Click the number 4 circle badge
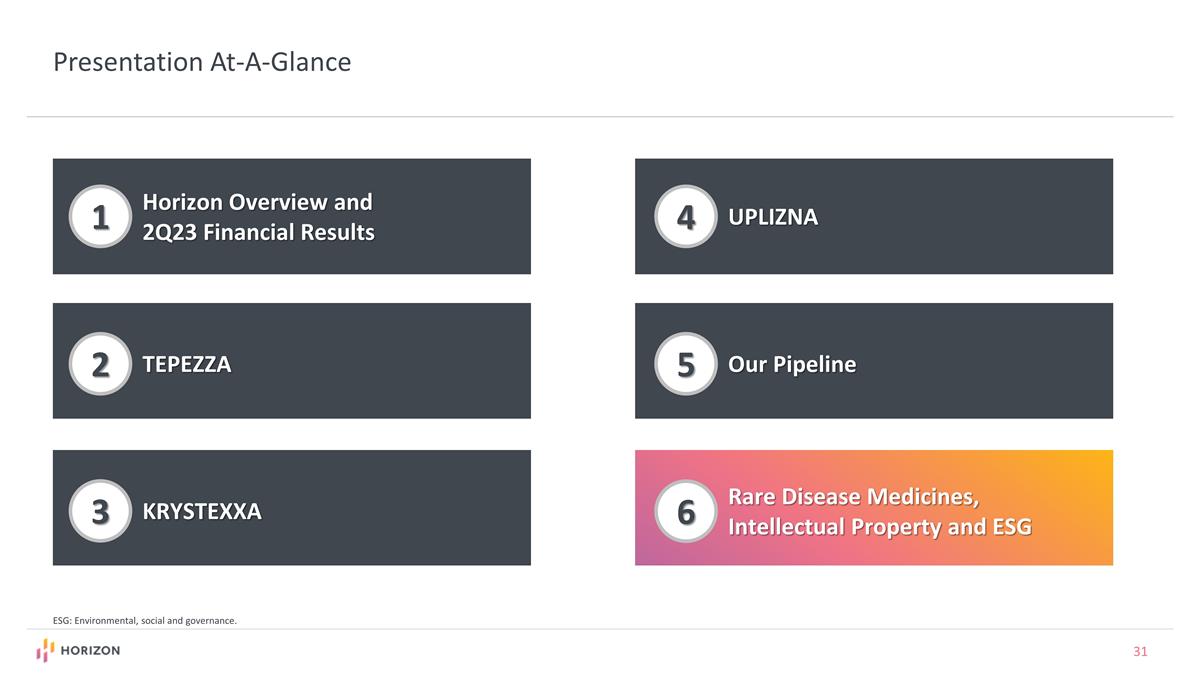The image size is (1200, 675). tap(686, 217)
